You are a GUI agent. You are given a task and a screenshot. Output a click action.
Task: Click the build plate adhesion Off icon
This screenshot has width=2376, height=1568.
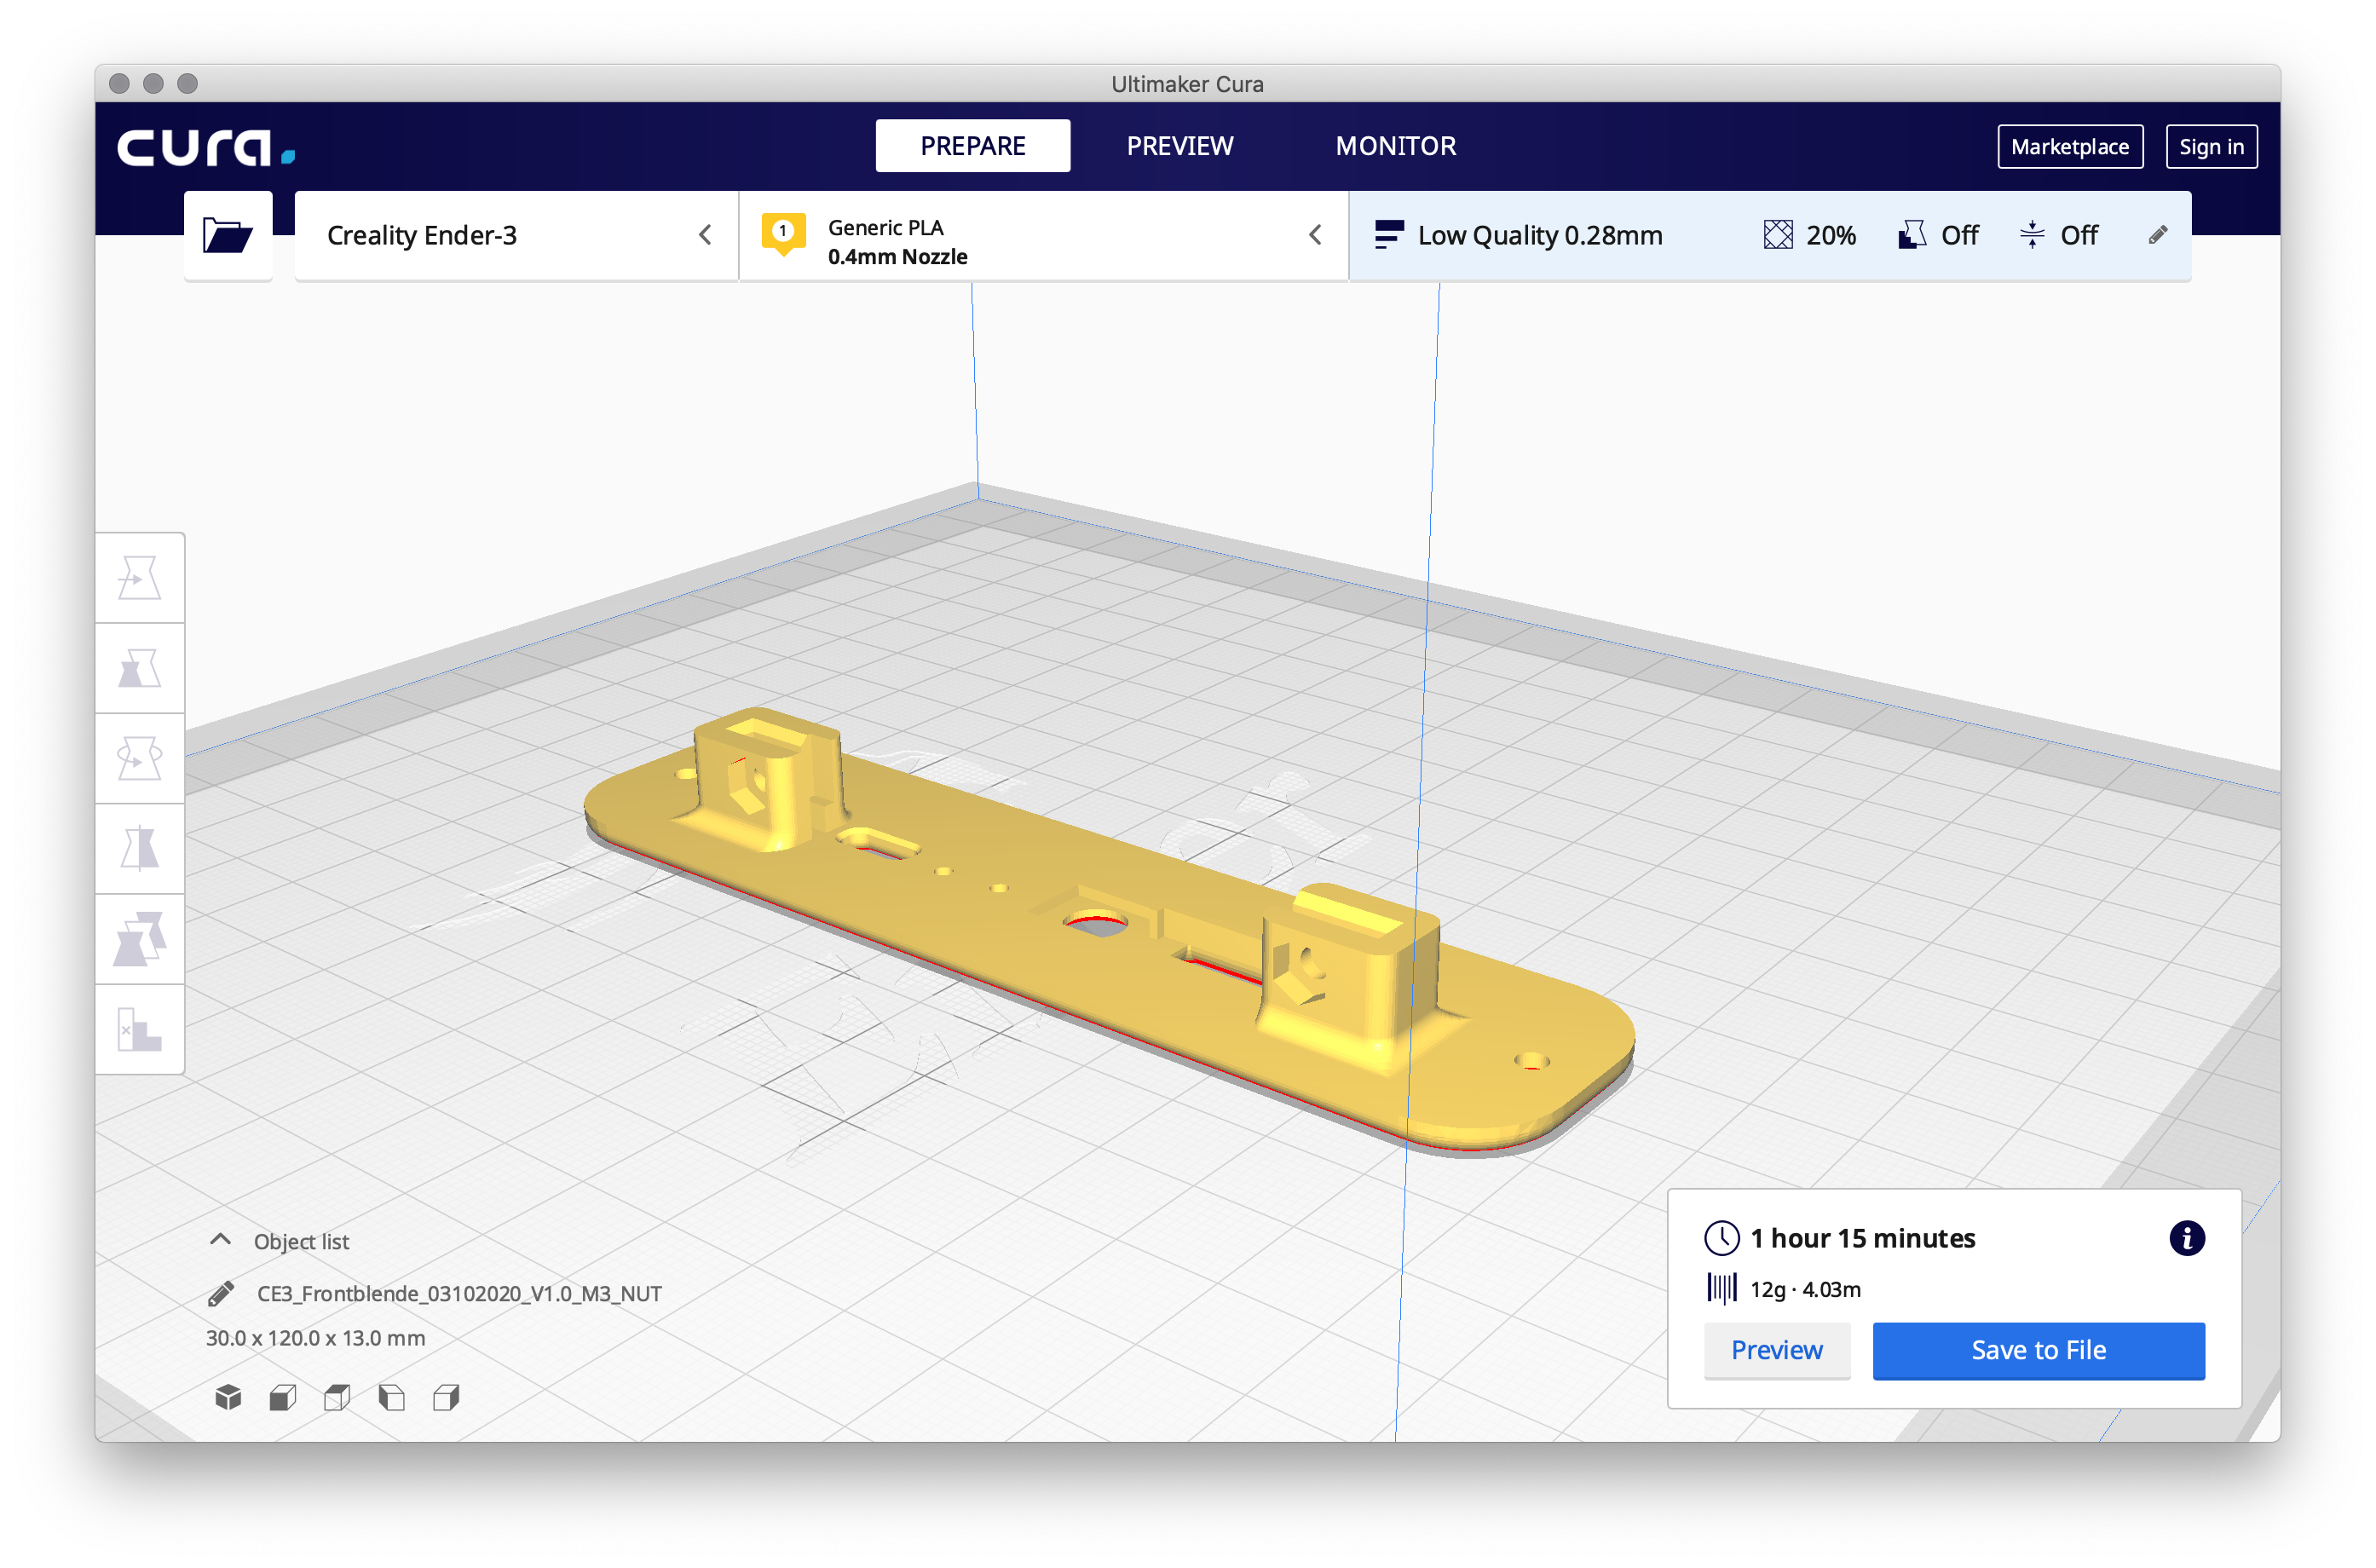point(2031,235)
